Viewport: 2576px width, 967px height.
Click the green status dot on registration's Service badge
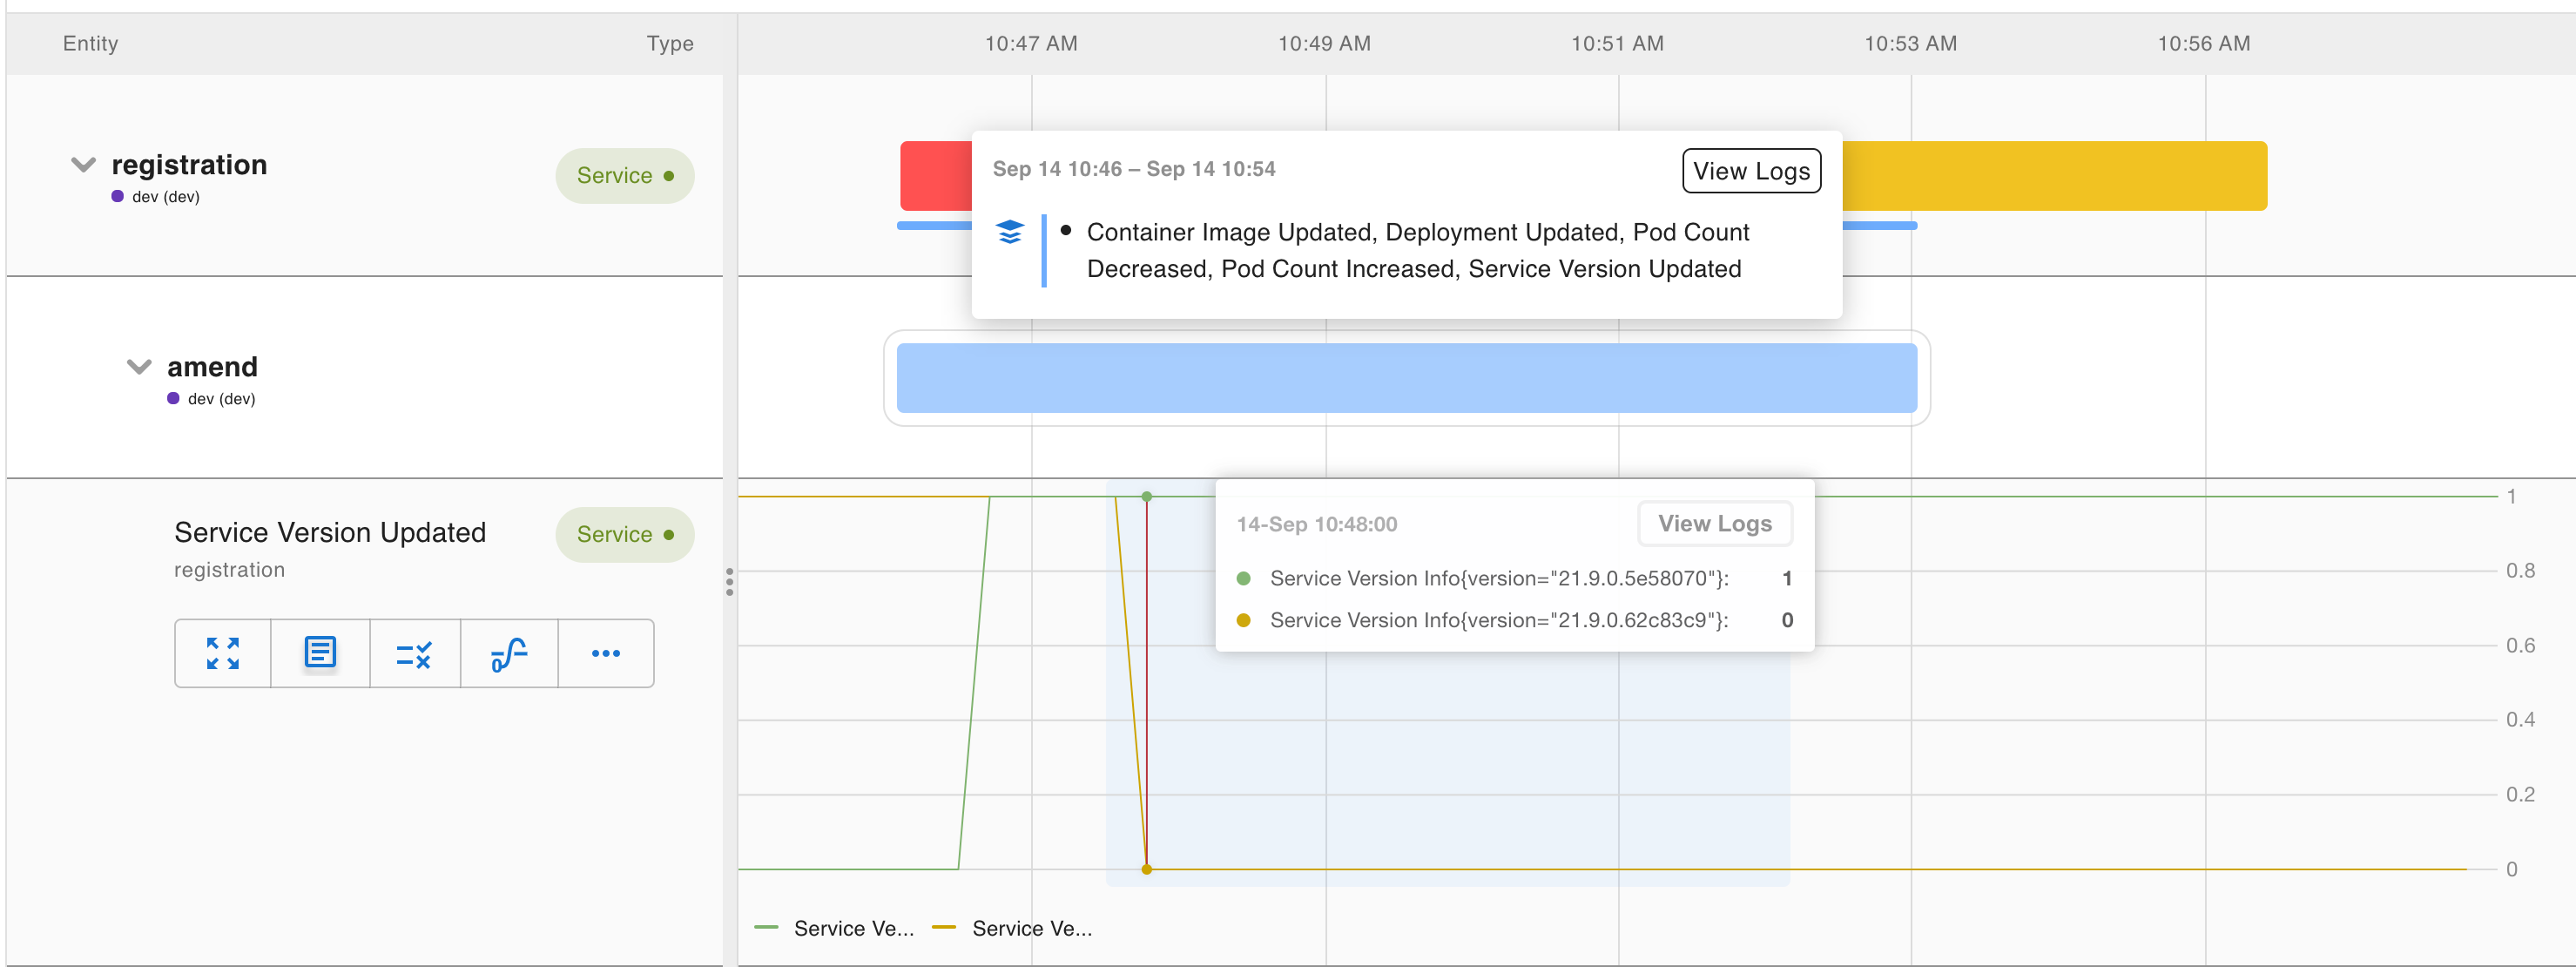[669, 175]
